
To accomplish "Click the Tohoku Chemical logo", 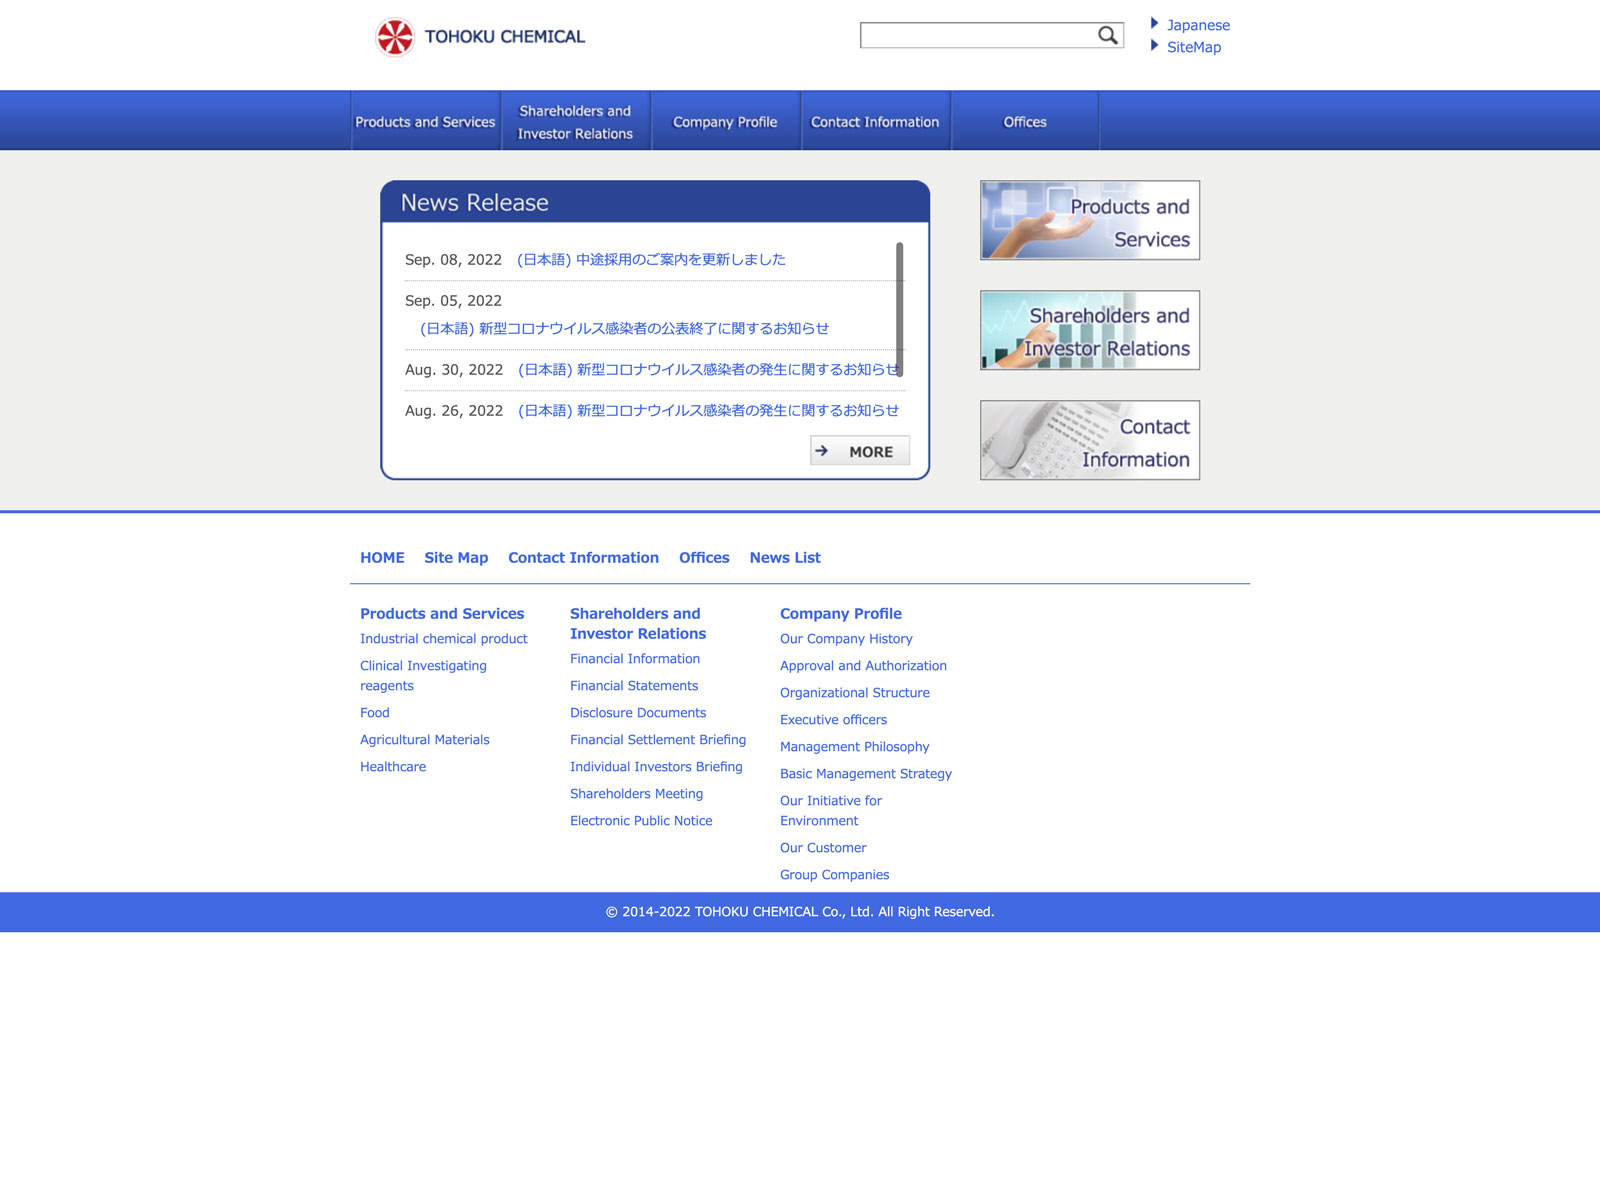I will coord(480,37).
